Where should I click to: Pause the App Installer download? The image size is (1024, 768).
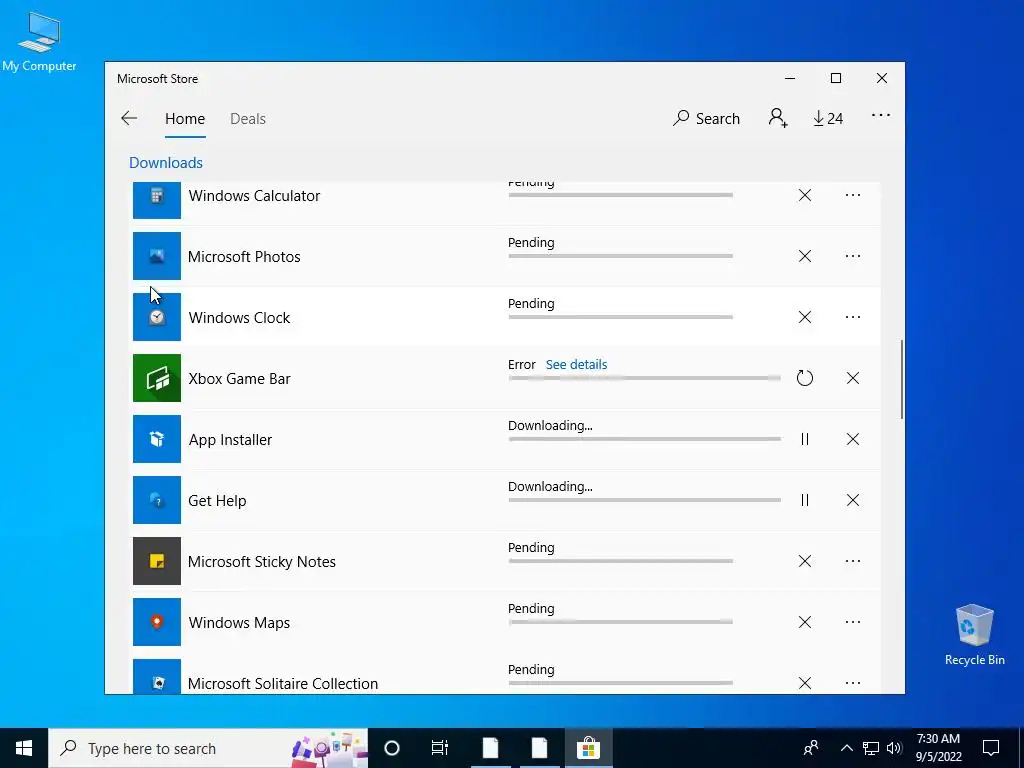[805, 439]
